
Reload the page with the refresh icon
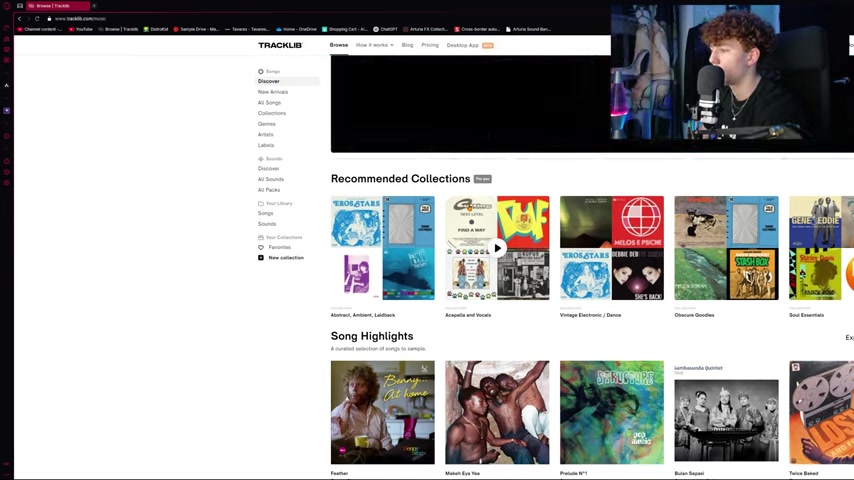pos(37,19)
